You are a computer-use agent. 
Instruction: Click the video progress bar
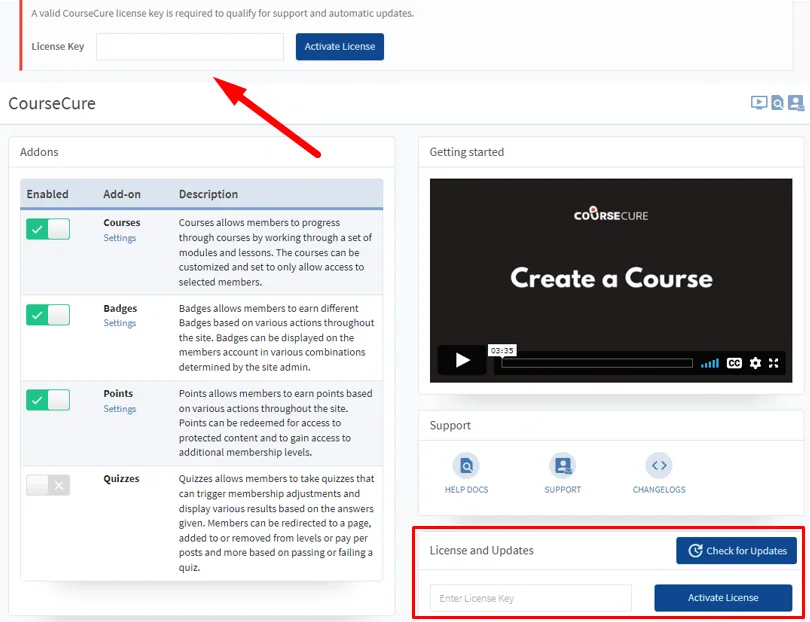coord(596,363)
